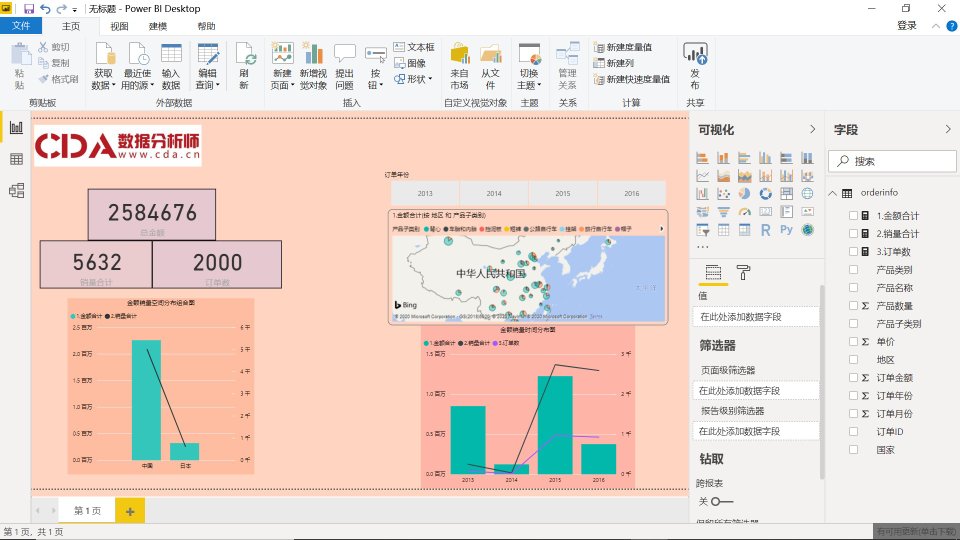Viewport: 960px width, 540px height.
Task: Select the 第 1 页 page tab
Action: pyautogui.click(x=88, y=511)
